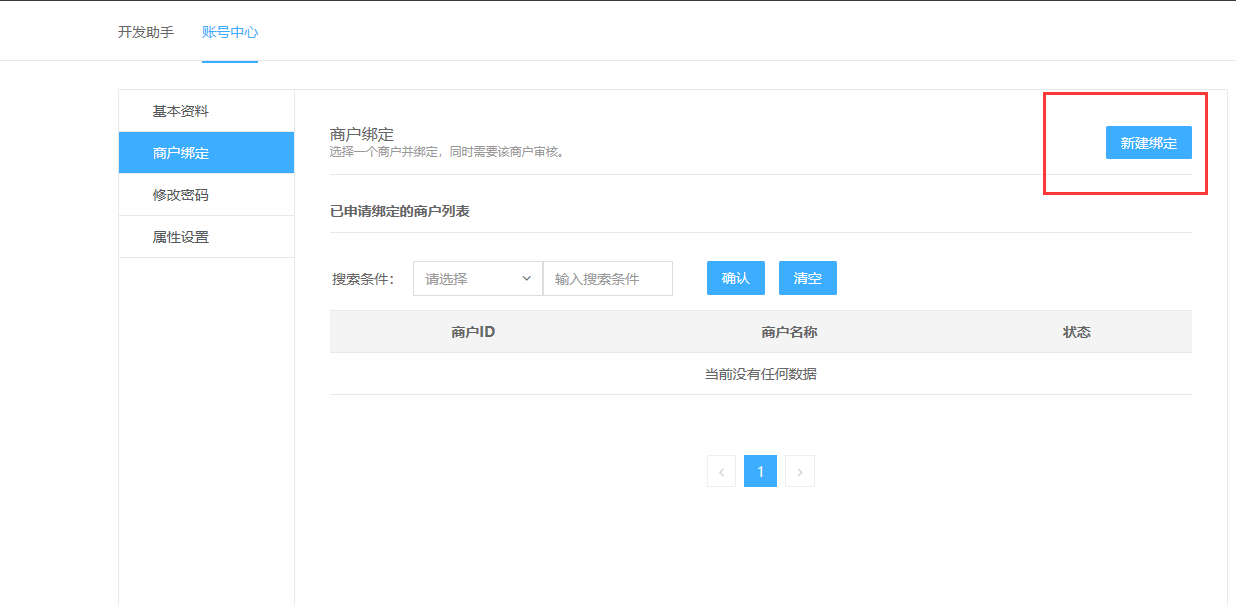
Task: Select 基本资料 in the sidebar
Action: [181, 111]
